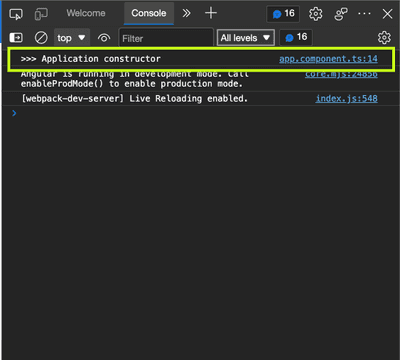Open DevTools settings gear in top bar
The image size is (400, 360).
315,14
